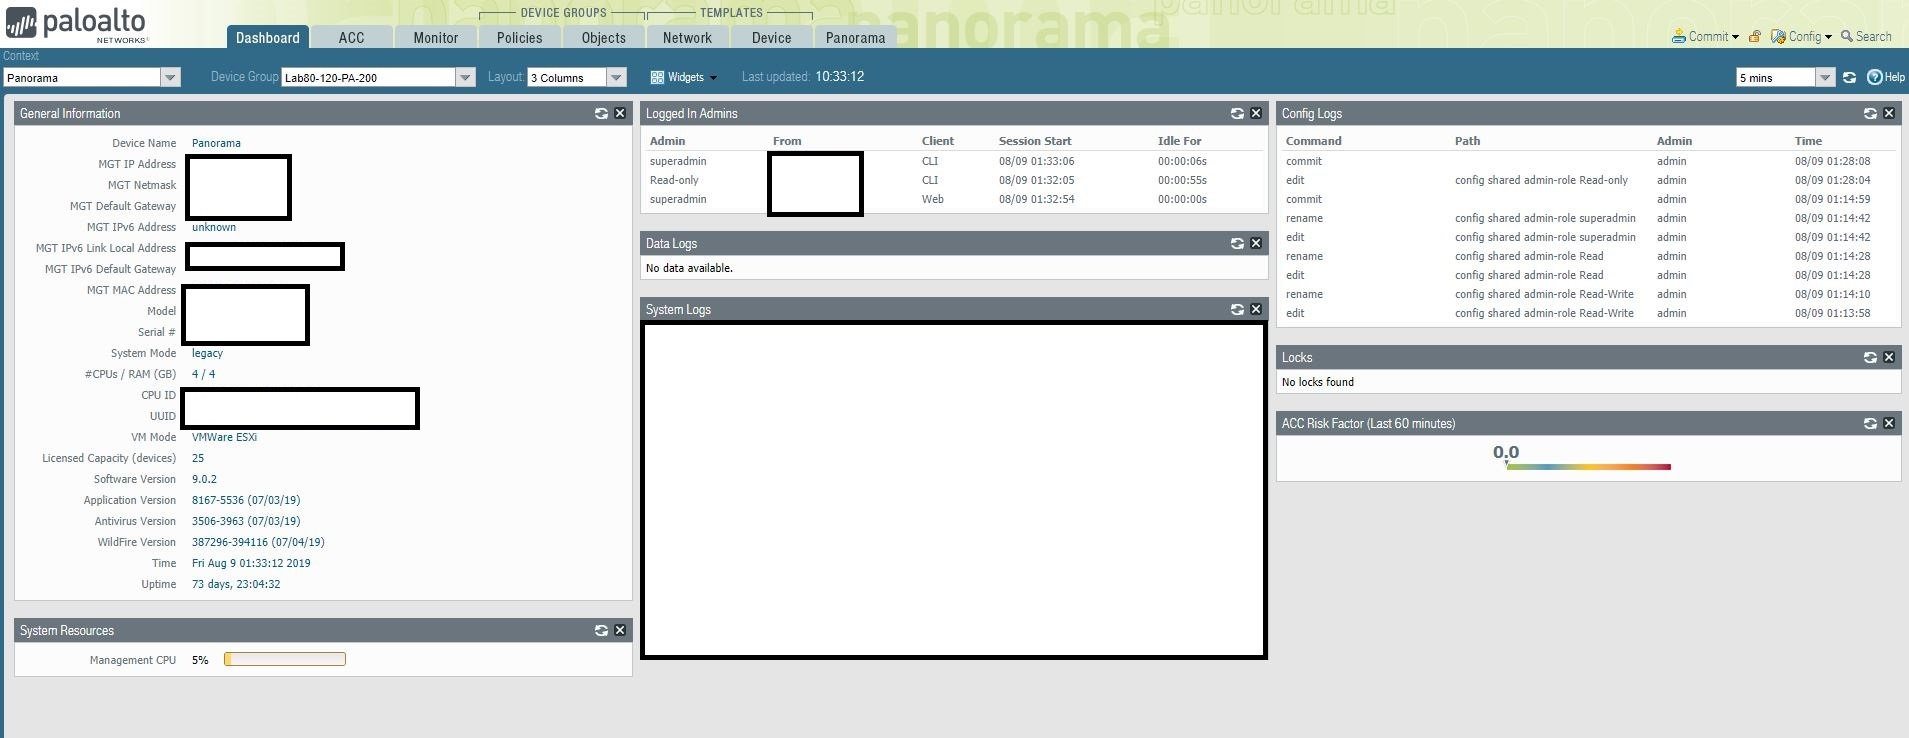Select the superadmin Web session row
Screen dimensions: 1909x738
pyautogui.click(x=954, y=199)
